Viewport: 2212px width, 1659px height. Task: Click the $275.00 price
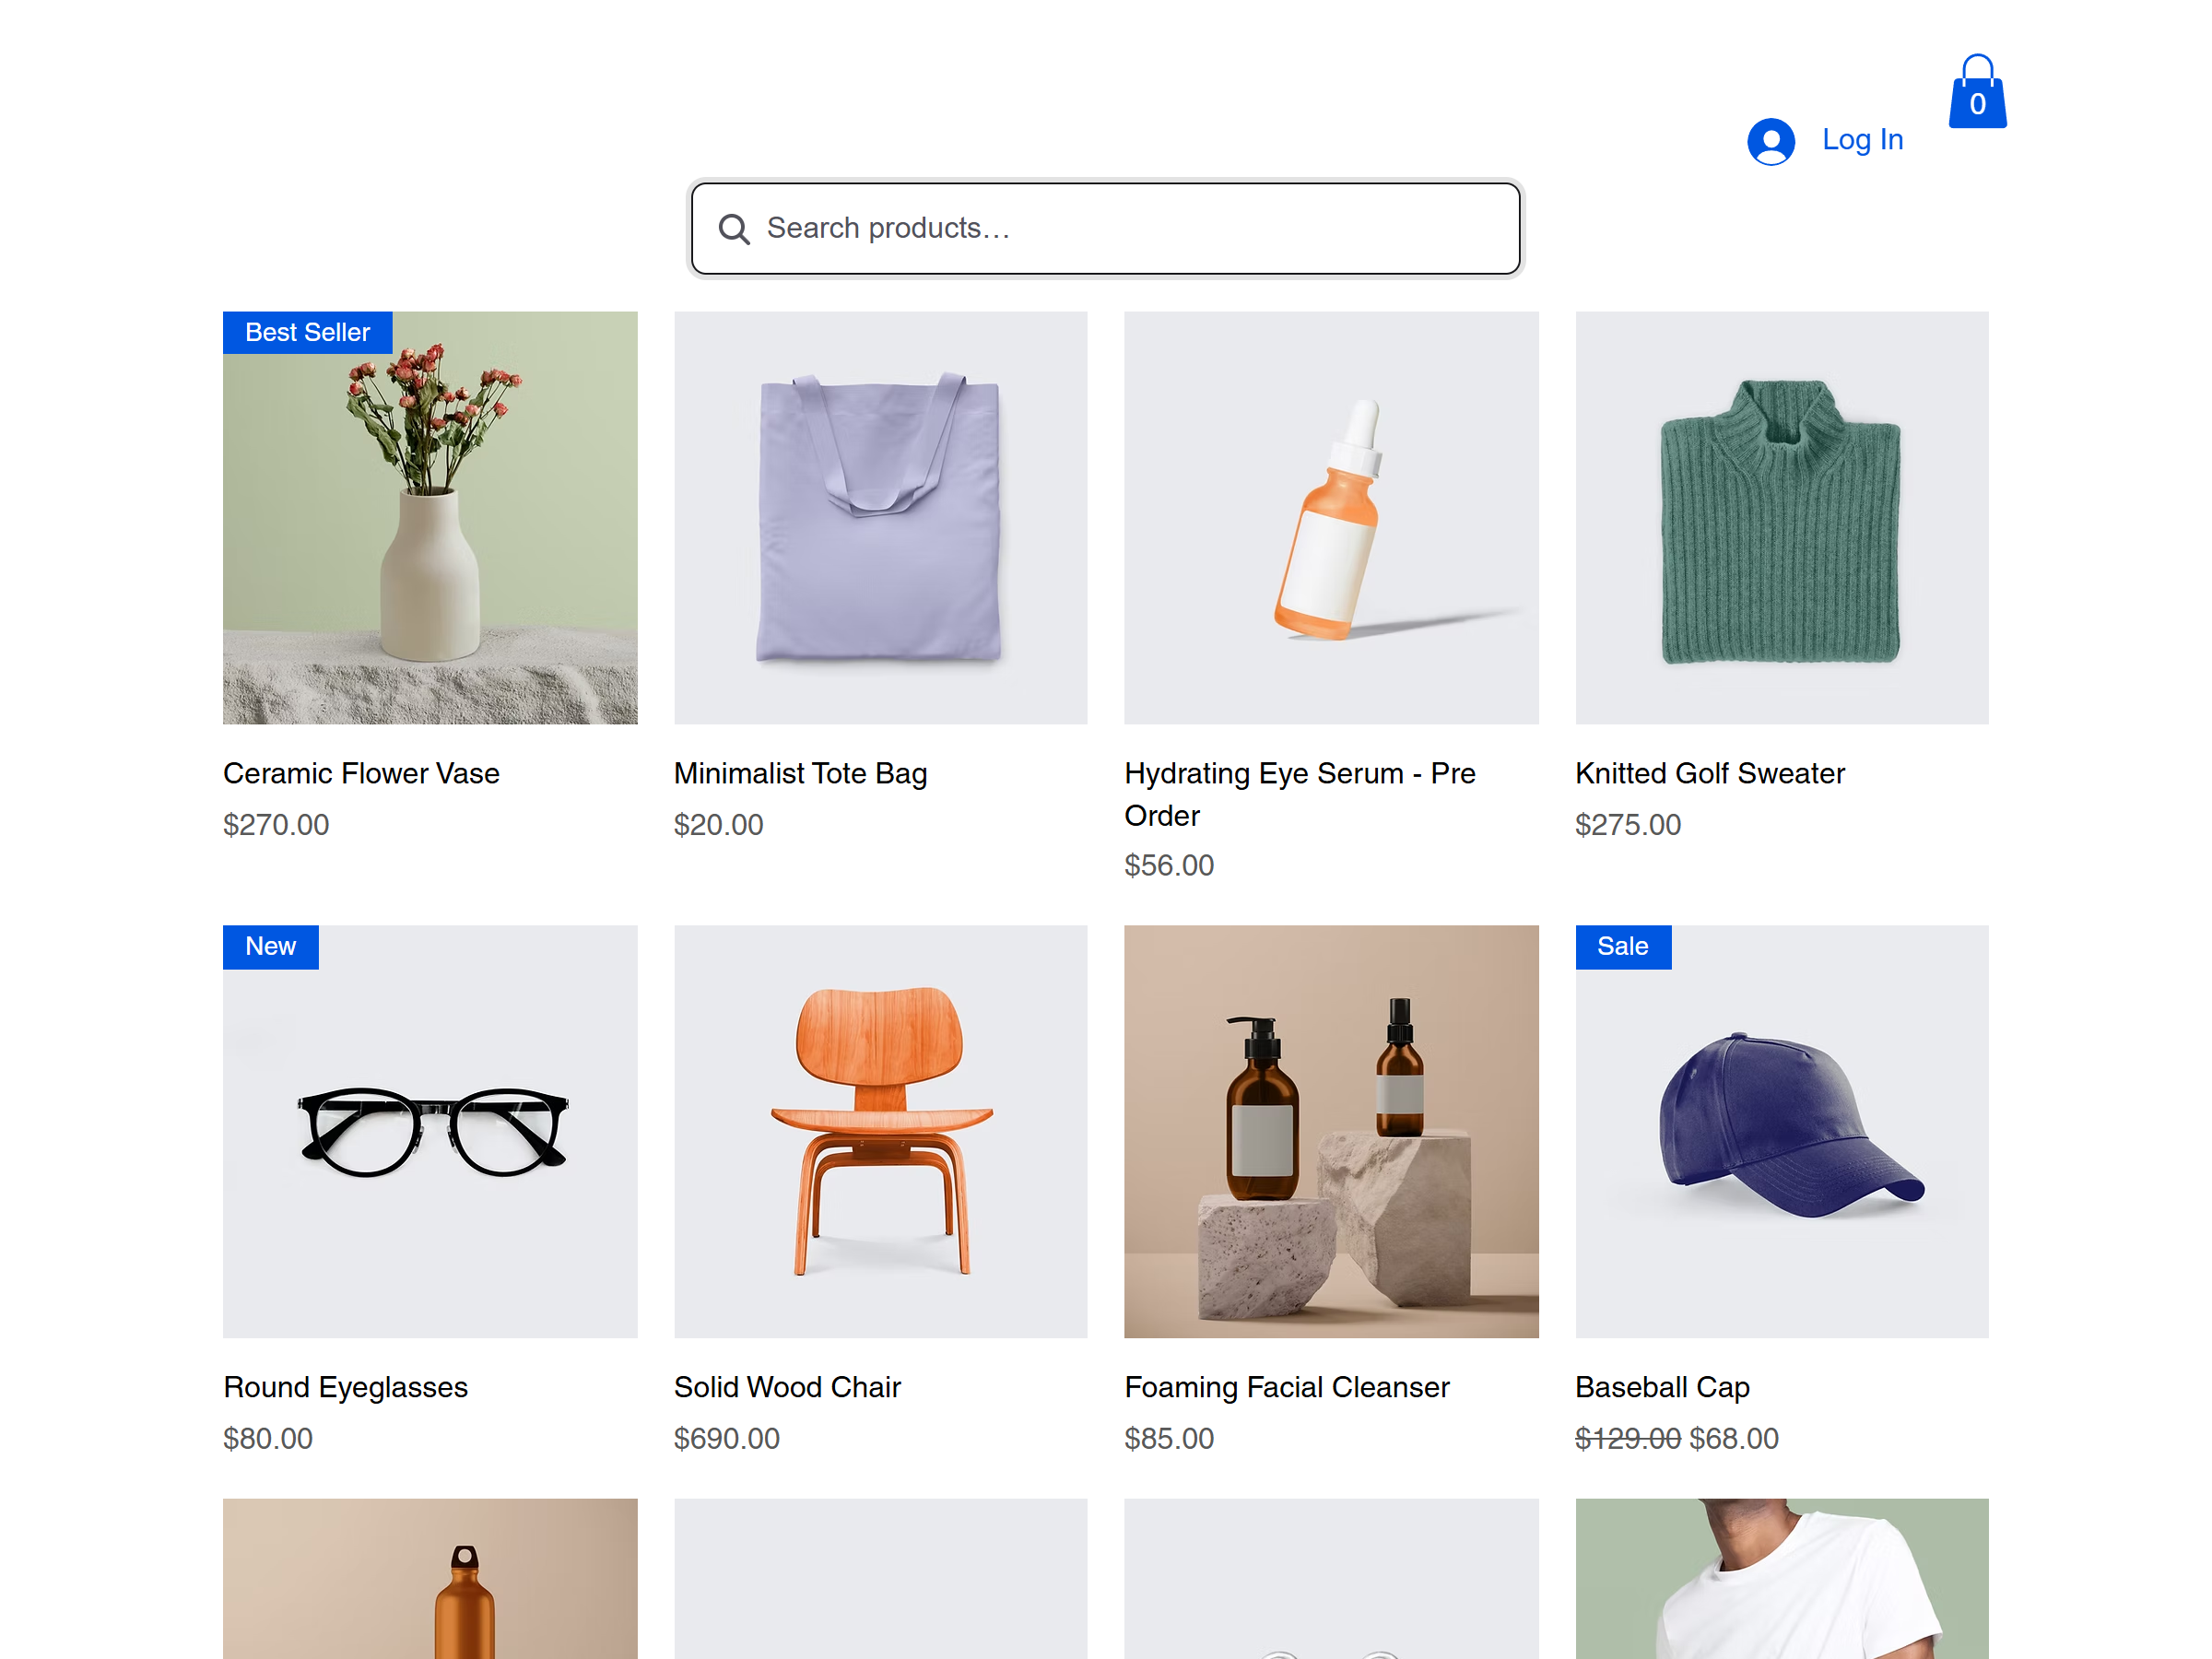1628,825
